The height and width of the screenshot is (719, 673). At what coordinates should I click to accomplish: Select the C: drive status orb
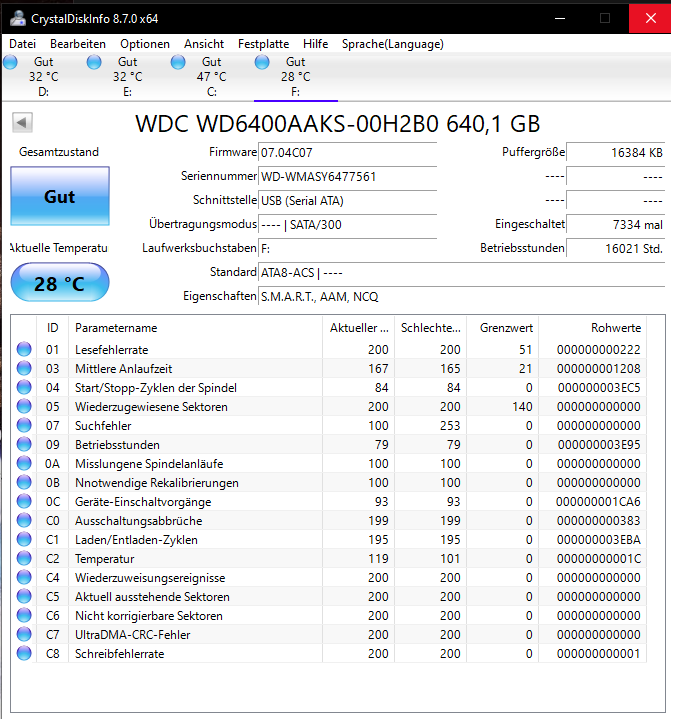click(178, 62)
